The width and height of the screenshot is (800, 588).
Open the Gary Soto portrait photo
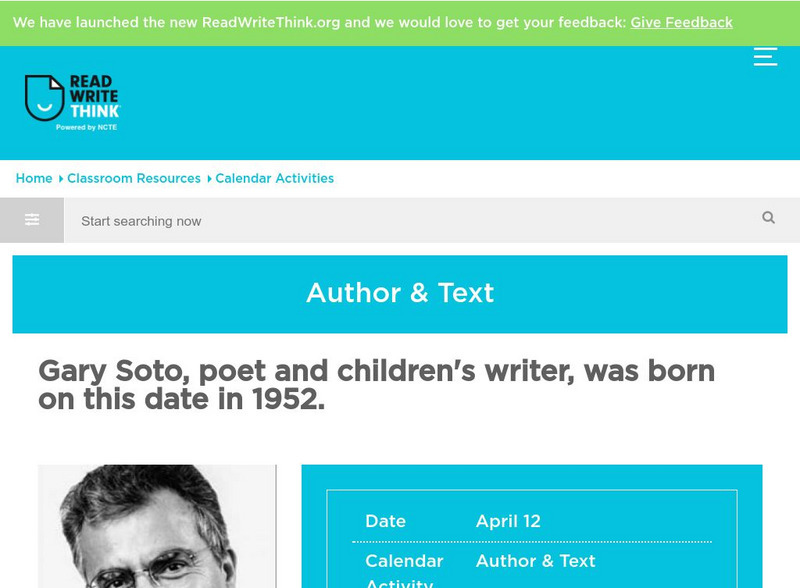click(x=157, y=527)
